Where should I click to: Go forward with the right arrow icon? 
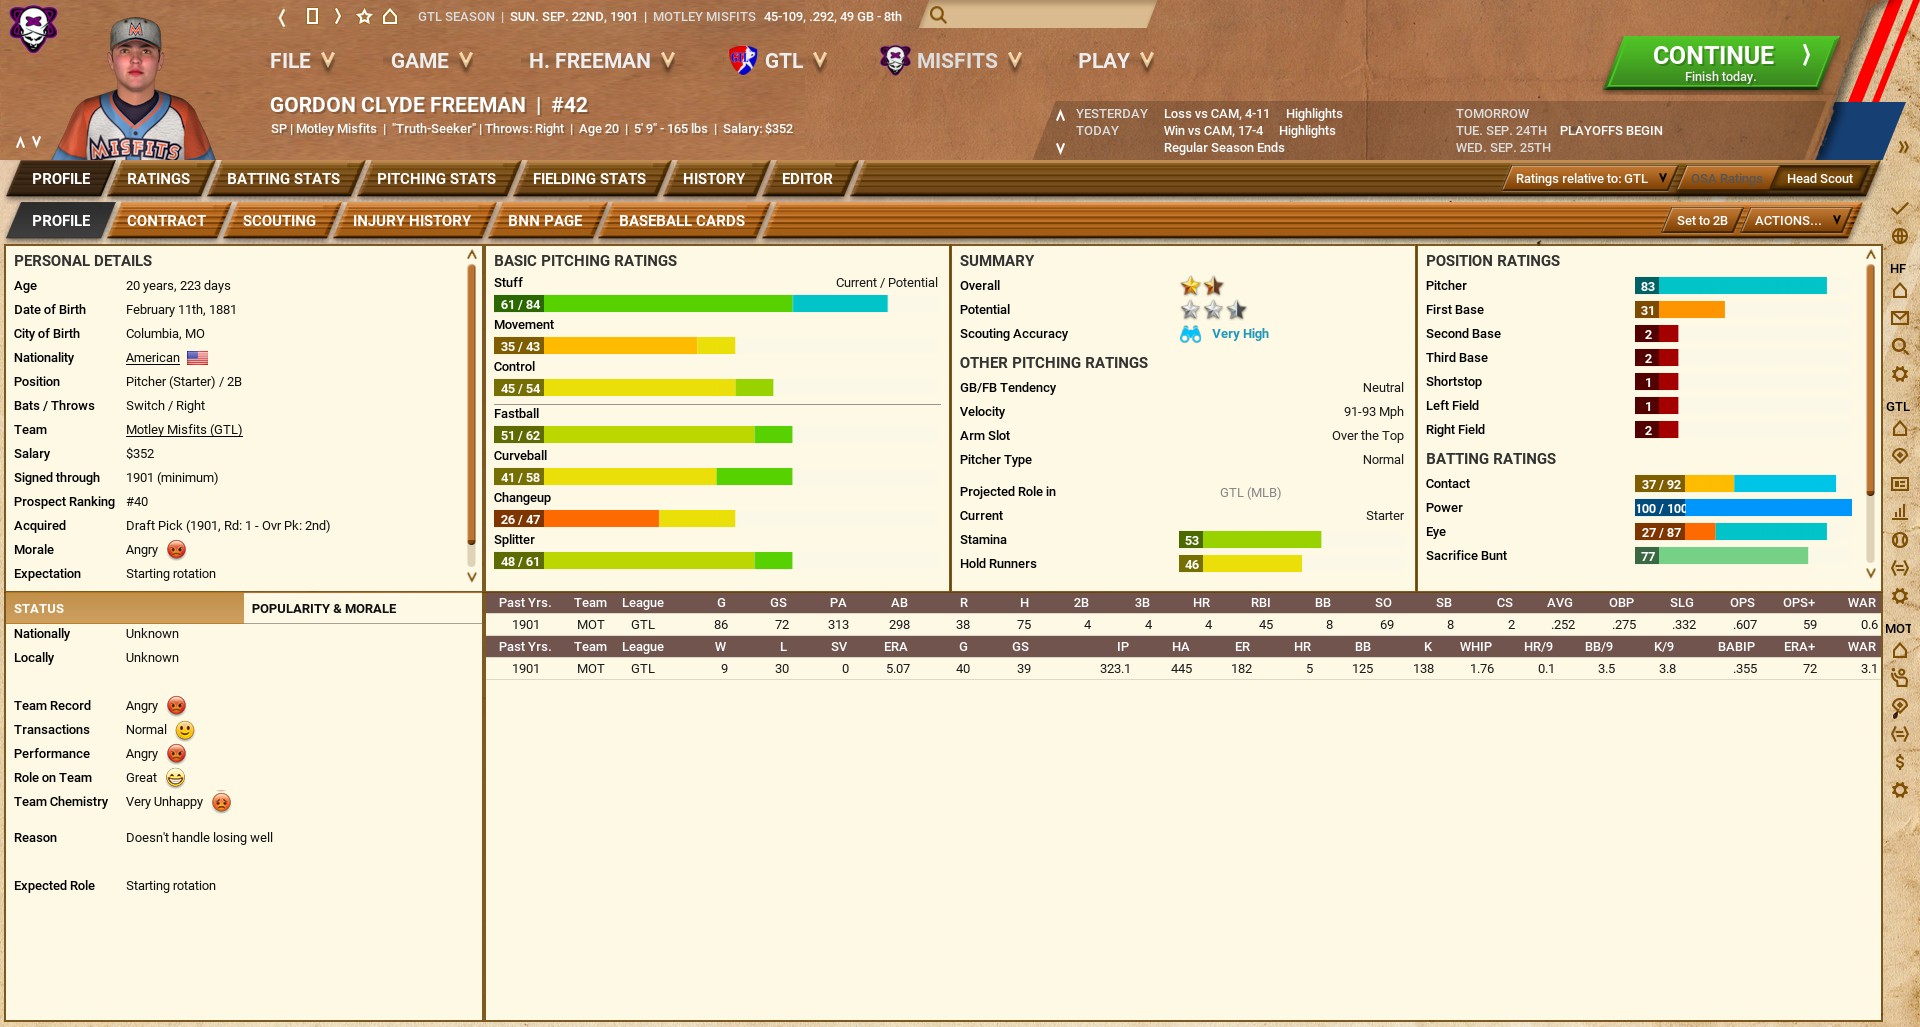tap(338, 16)
